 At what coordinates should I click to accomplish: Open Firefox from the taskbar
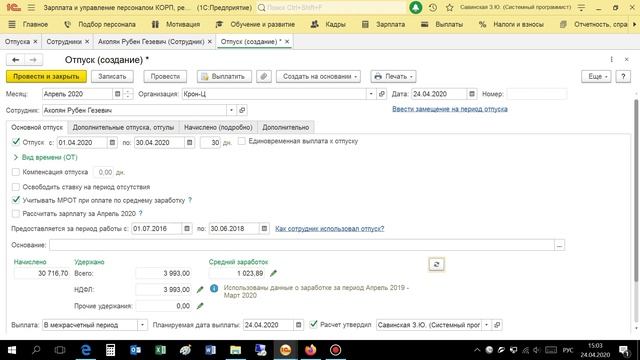pos(310,350)
